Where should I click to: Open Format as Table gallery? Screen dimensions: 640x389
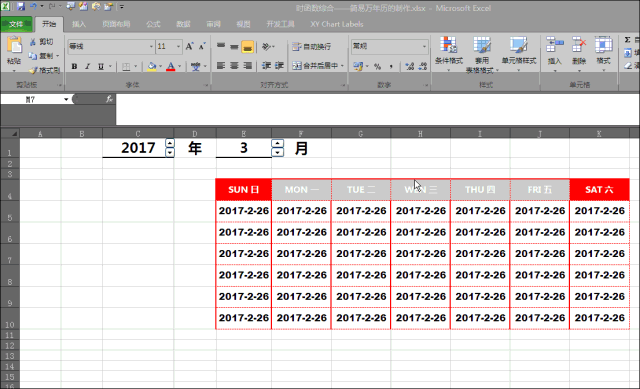[482, 55]
